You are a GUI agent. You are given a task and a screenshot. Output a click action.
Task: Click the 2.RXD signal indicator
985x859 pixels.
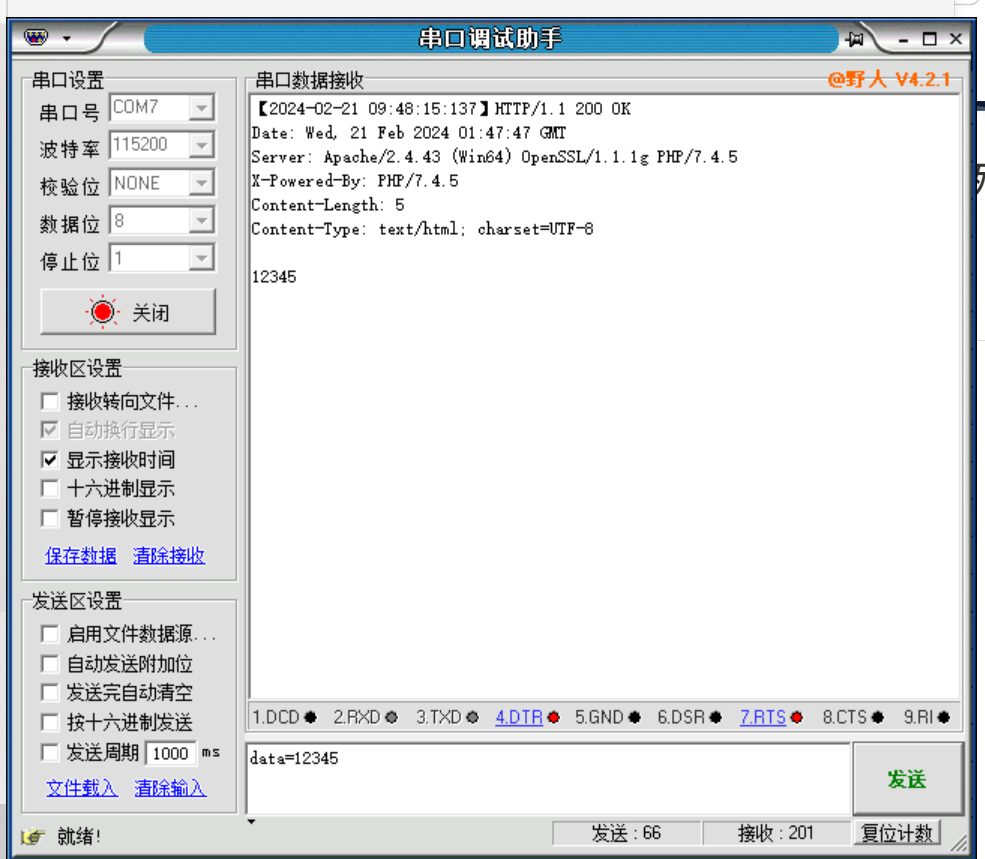click(x=365, y=717)
